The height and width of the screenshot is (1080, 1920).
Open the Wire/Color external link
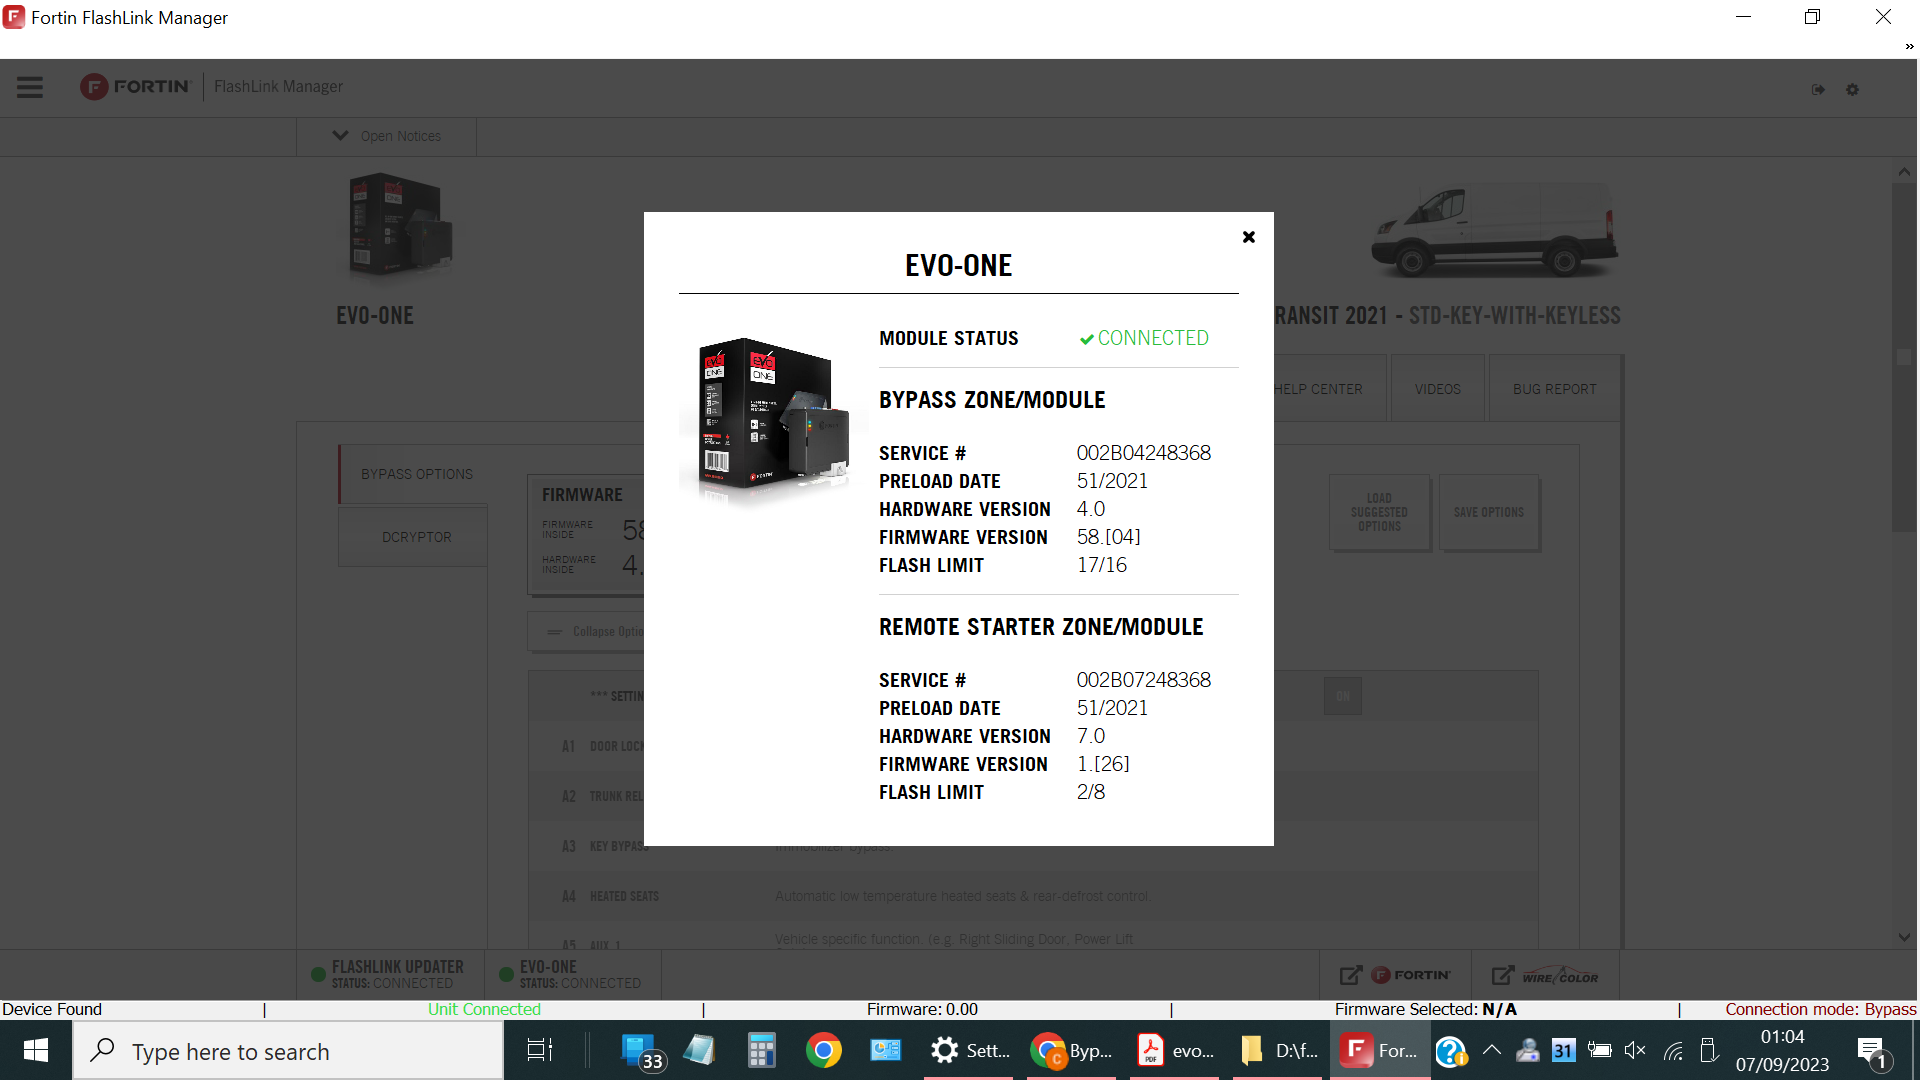(x=1545, y=975)
